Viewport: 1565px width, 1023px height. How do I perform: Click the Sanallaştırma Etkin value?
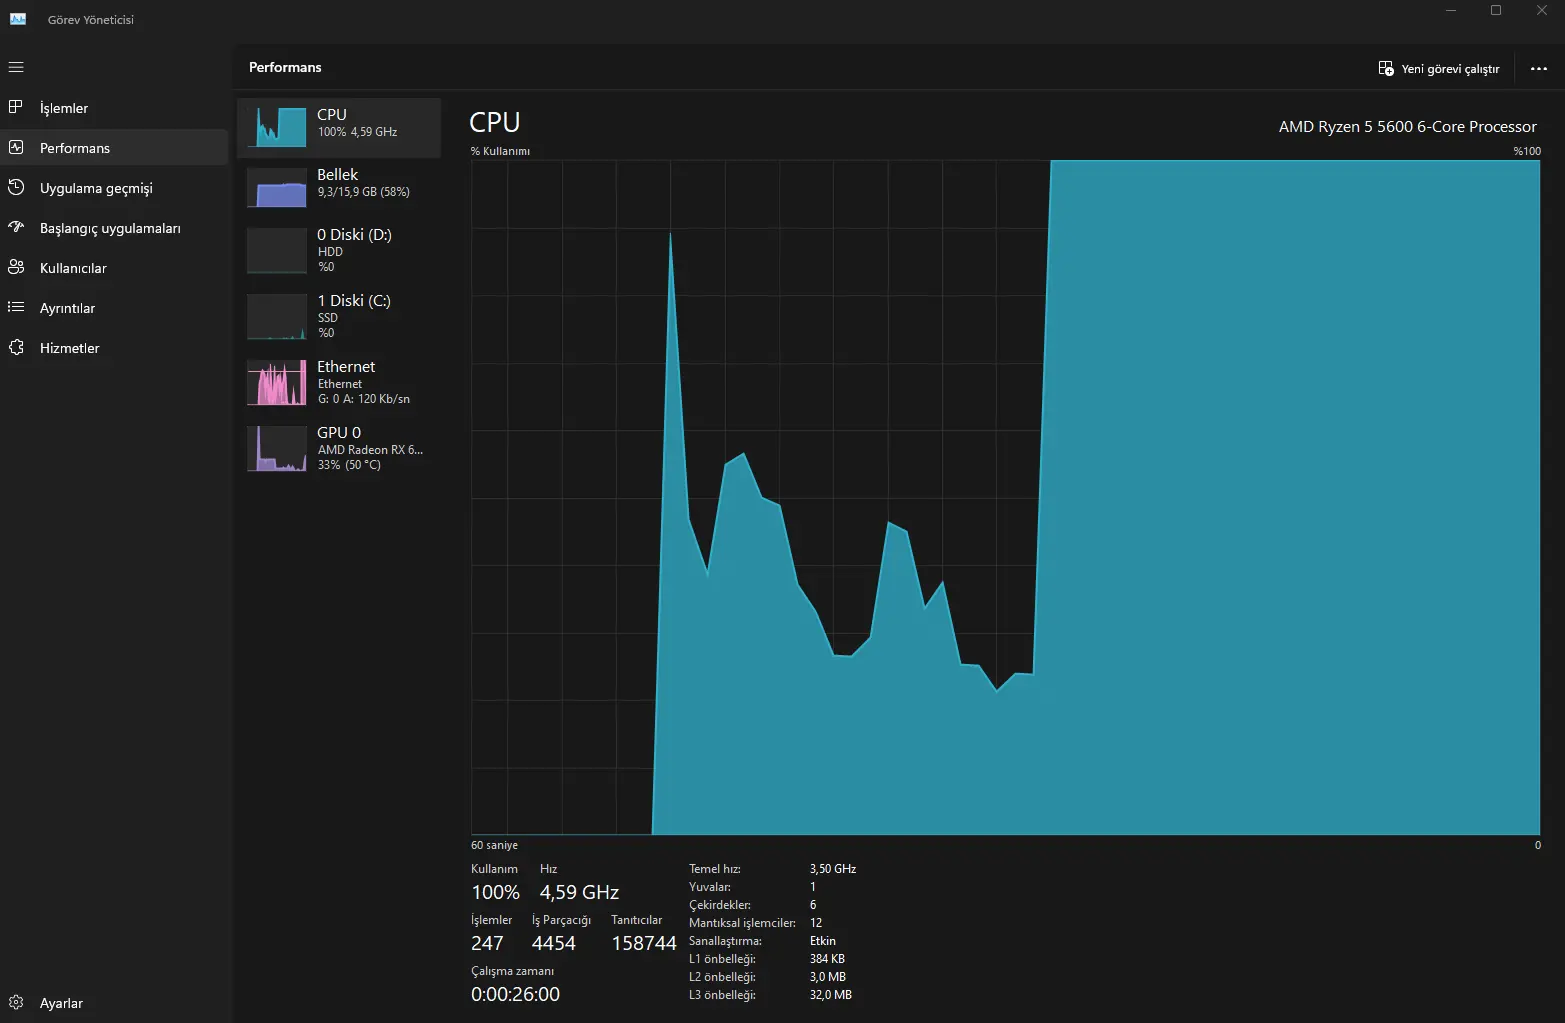[823, 941]
